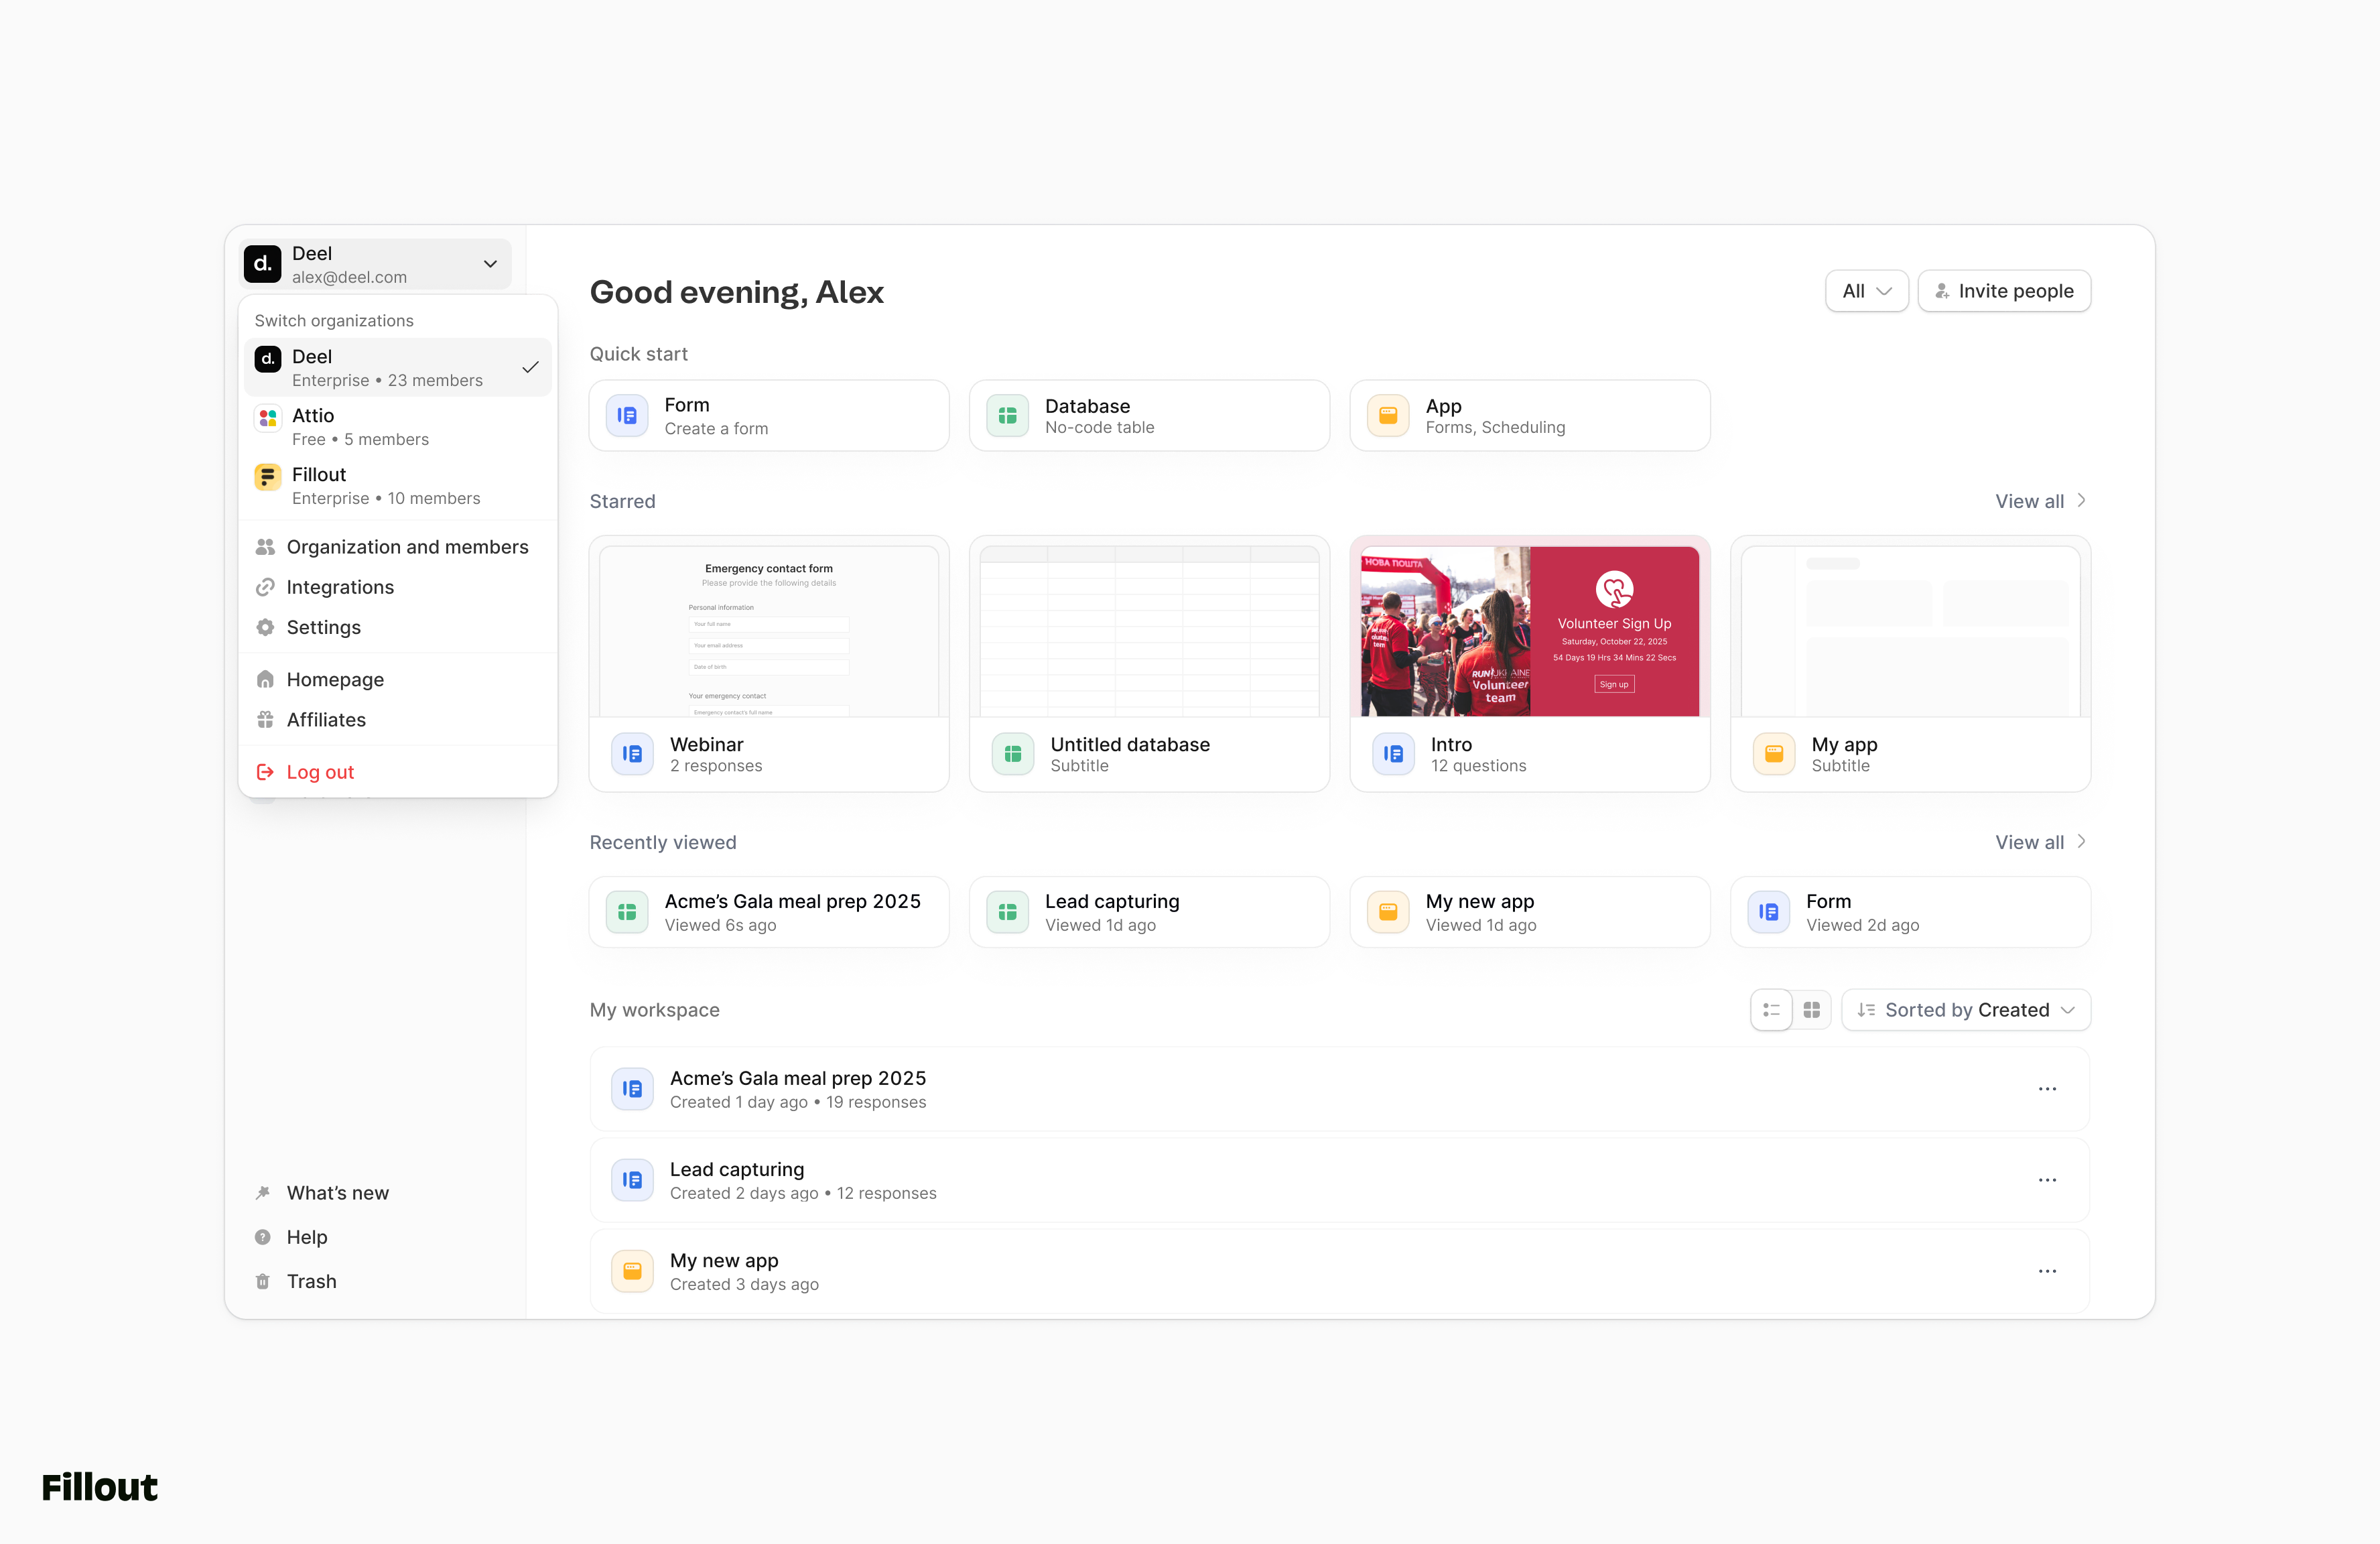Switch workspace to list view
Image resolution: width=2380 pixels, height=1544 pixels.
tap(1771, 1010)
